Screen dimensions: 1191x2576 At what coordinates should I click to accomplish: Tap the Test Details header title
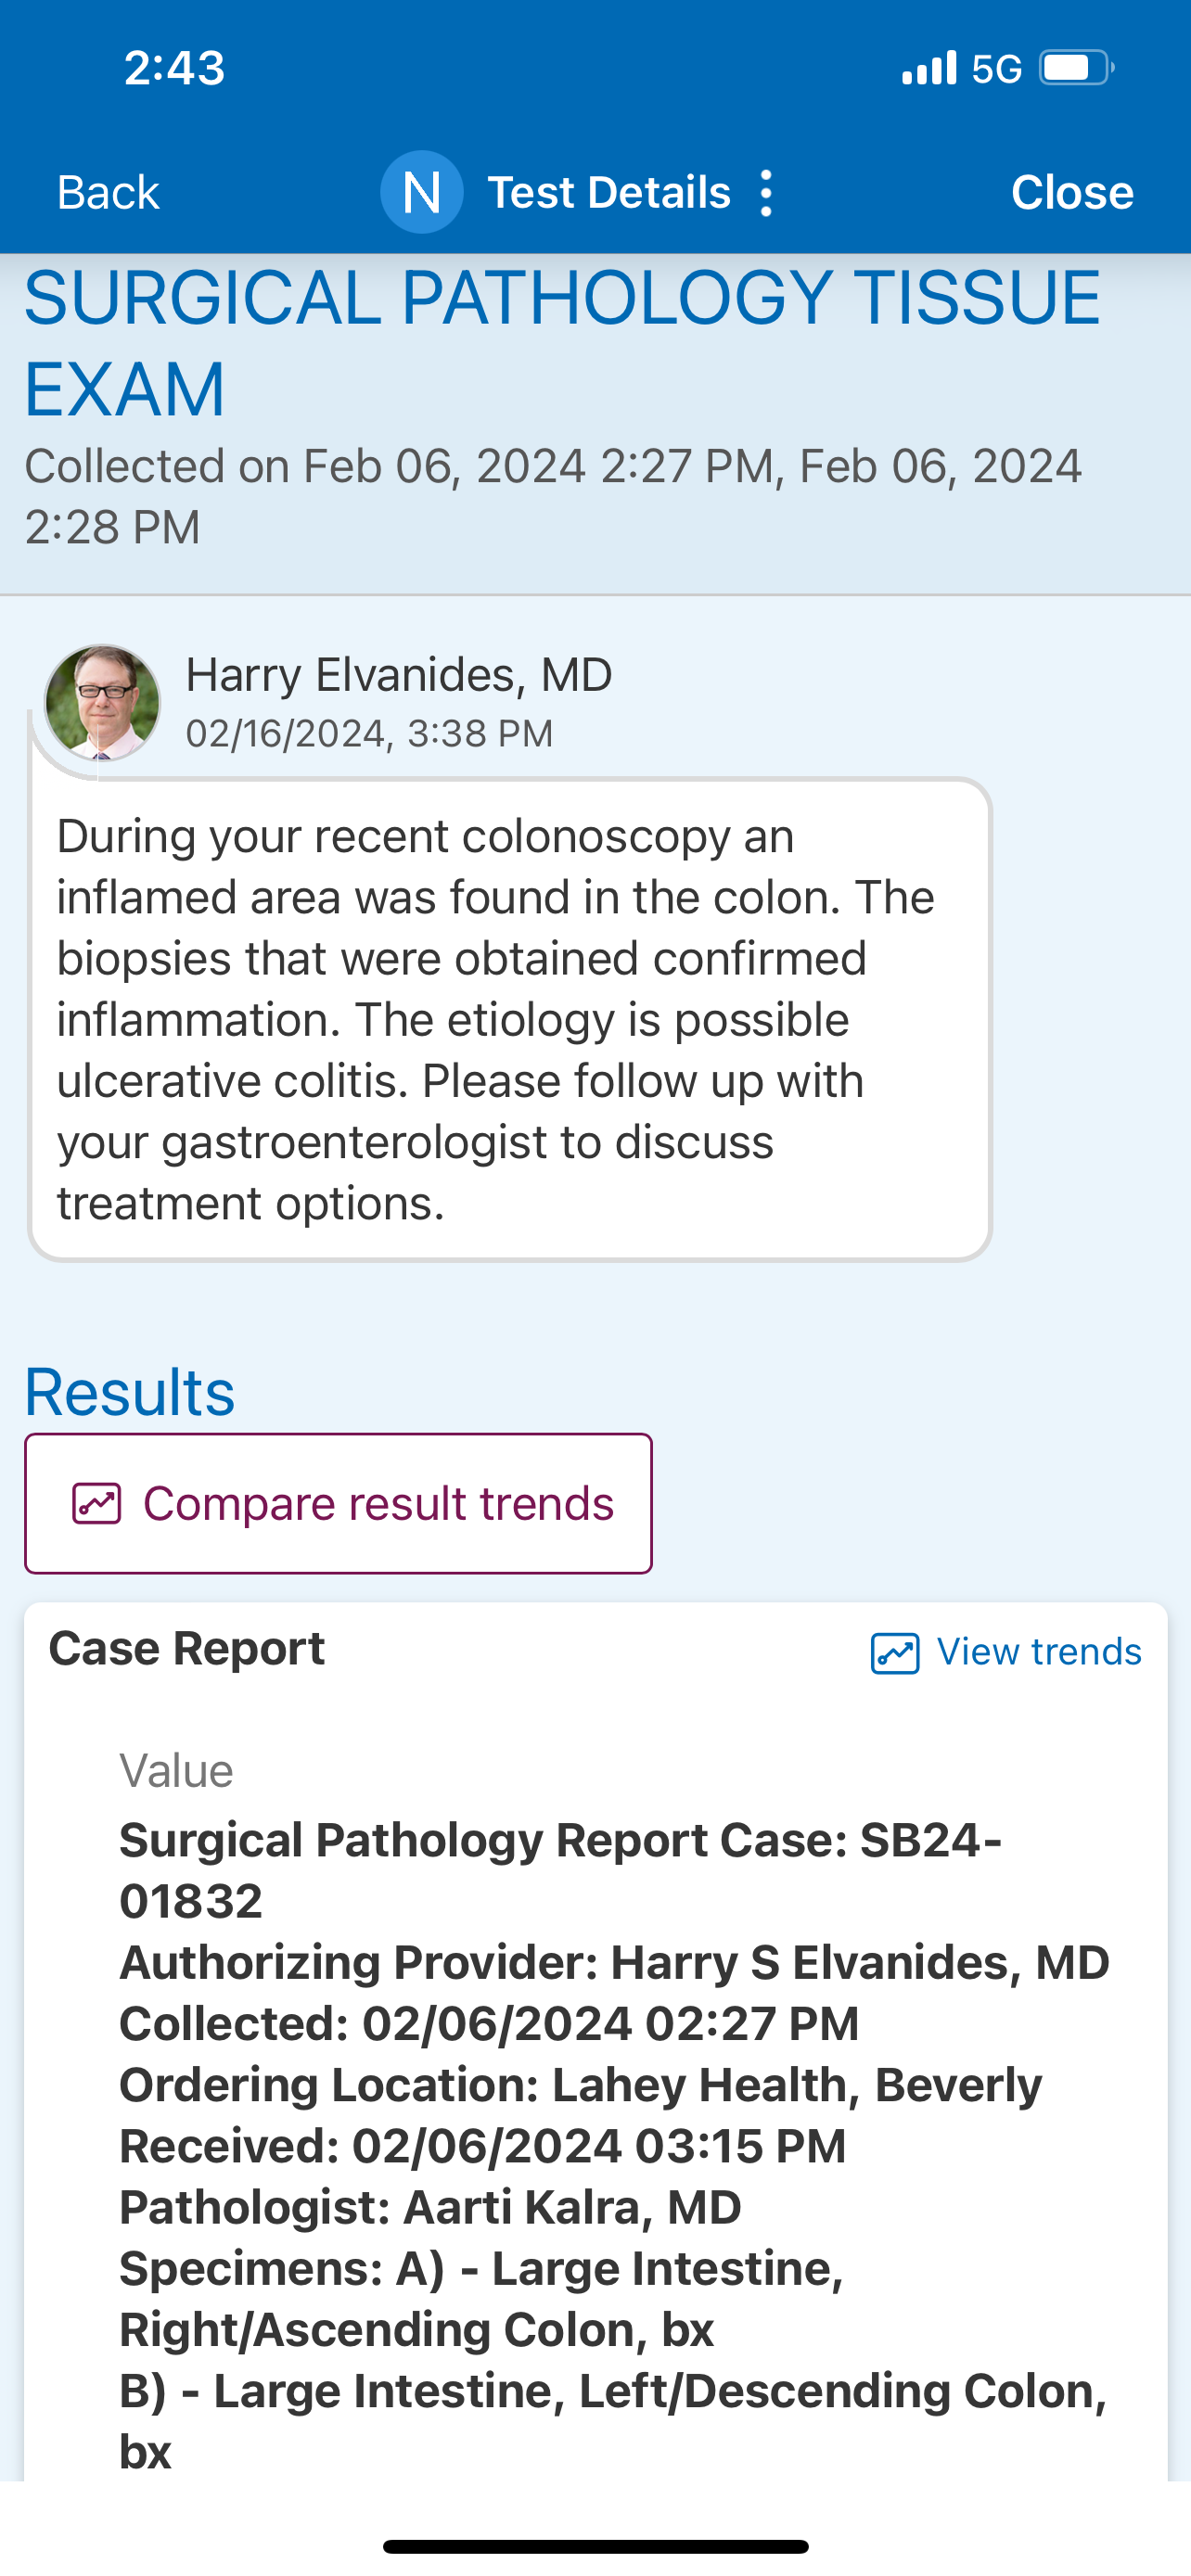coord(608,192)
